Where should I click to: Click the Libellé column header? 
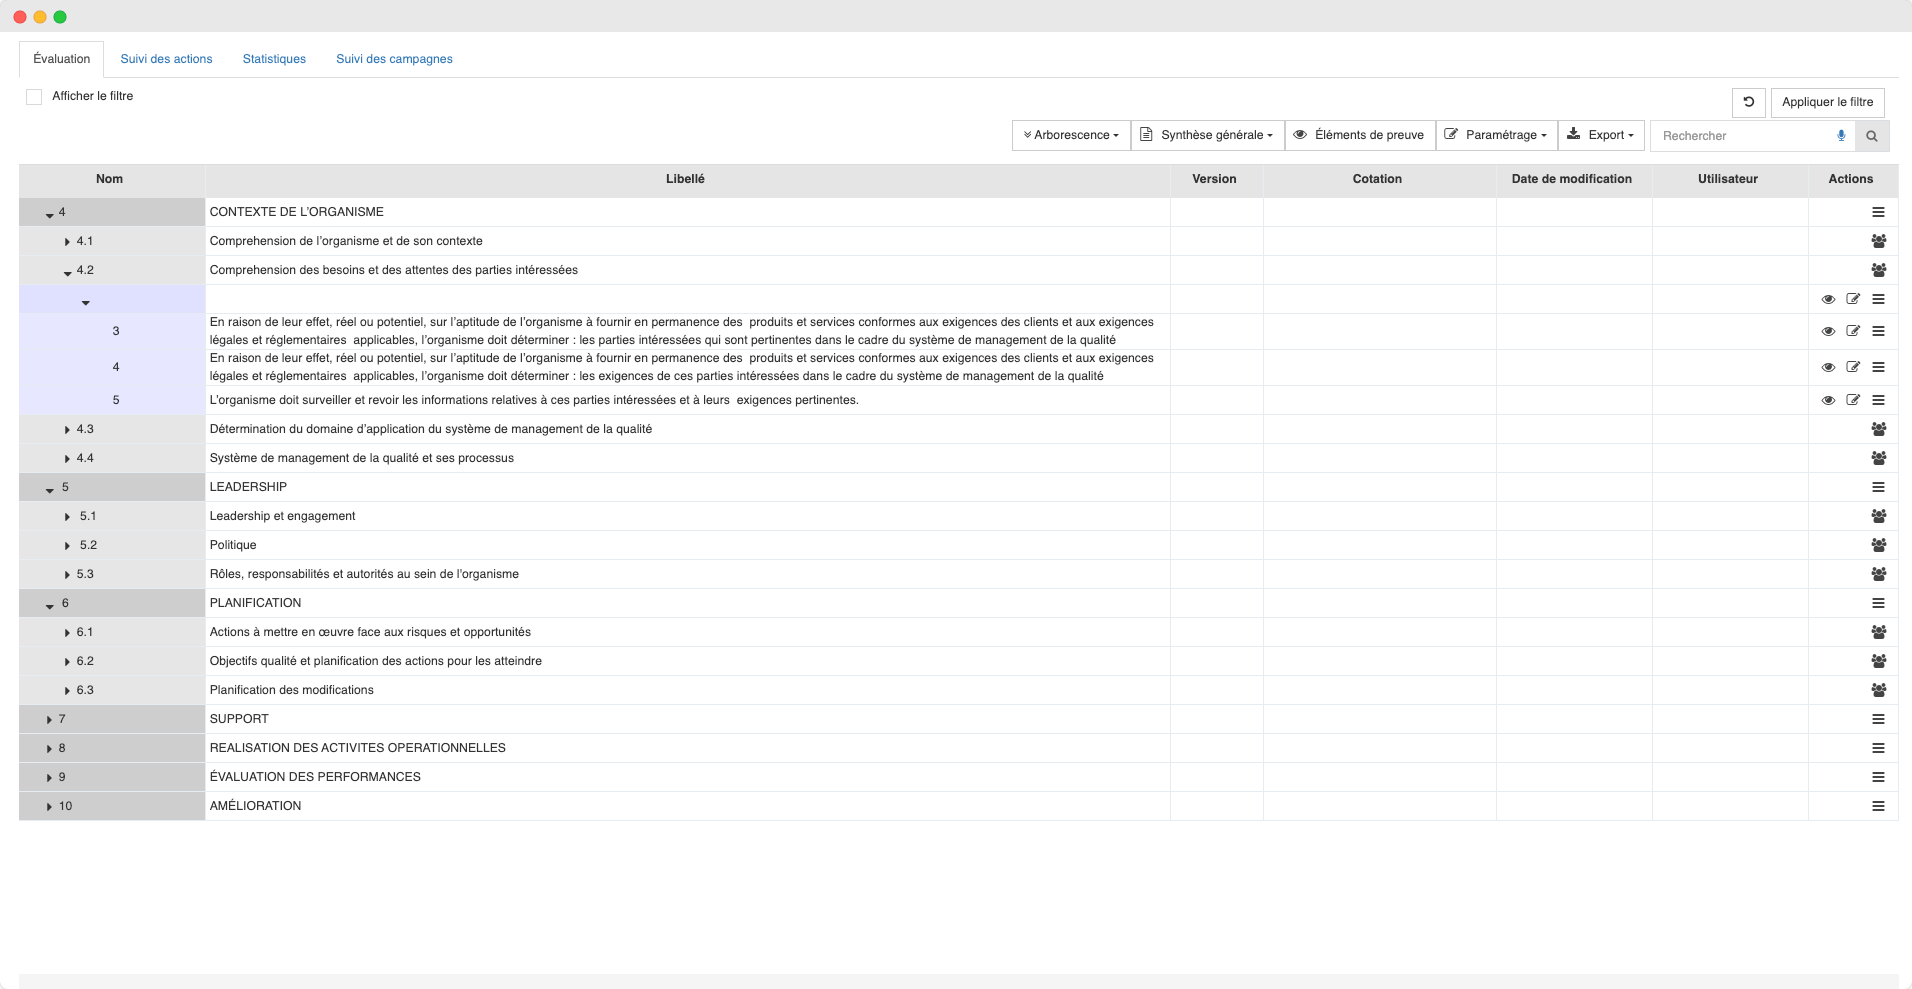686,179
